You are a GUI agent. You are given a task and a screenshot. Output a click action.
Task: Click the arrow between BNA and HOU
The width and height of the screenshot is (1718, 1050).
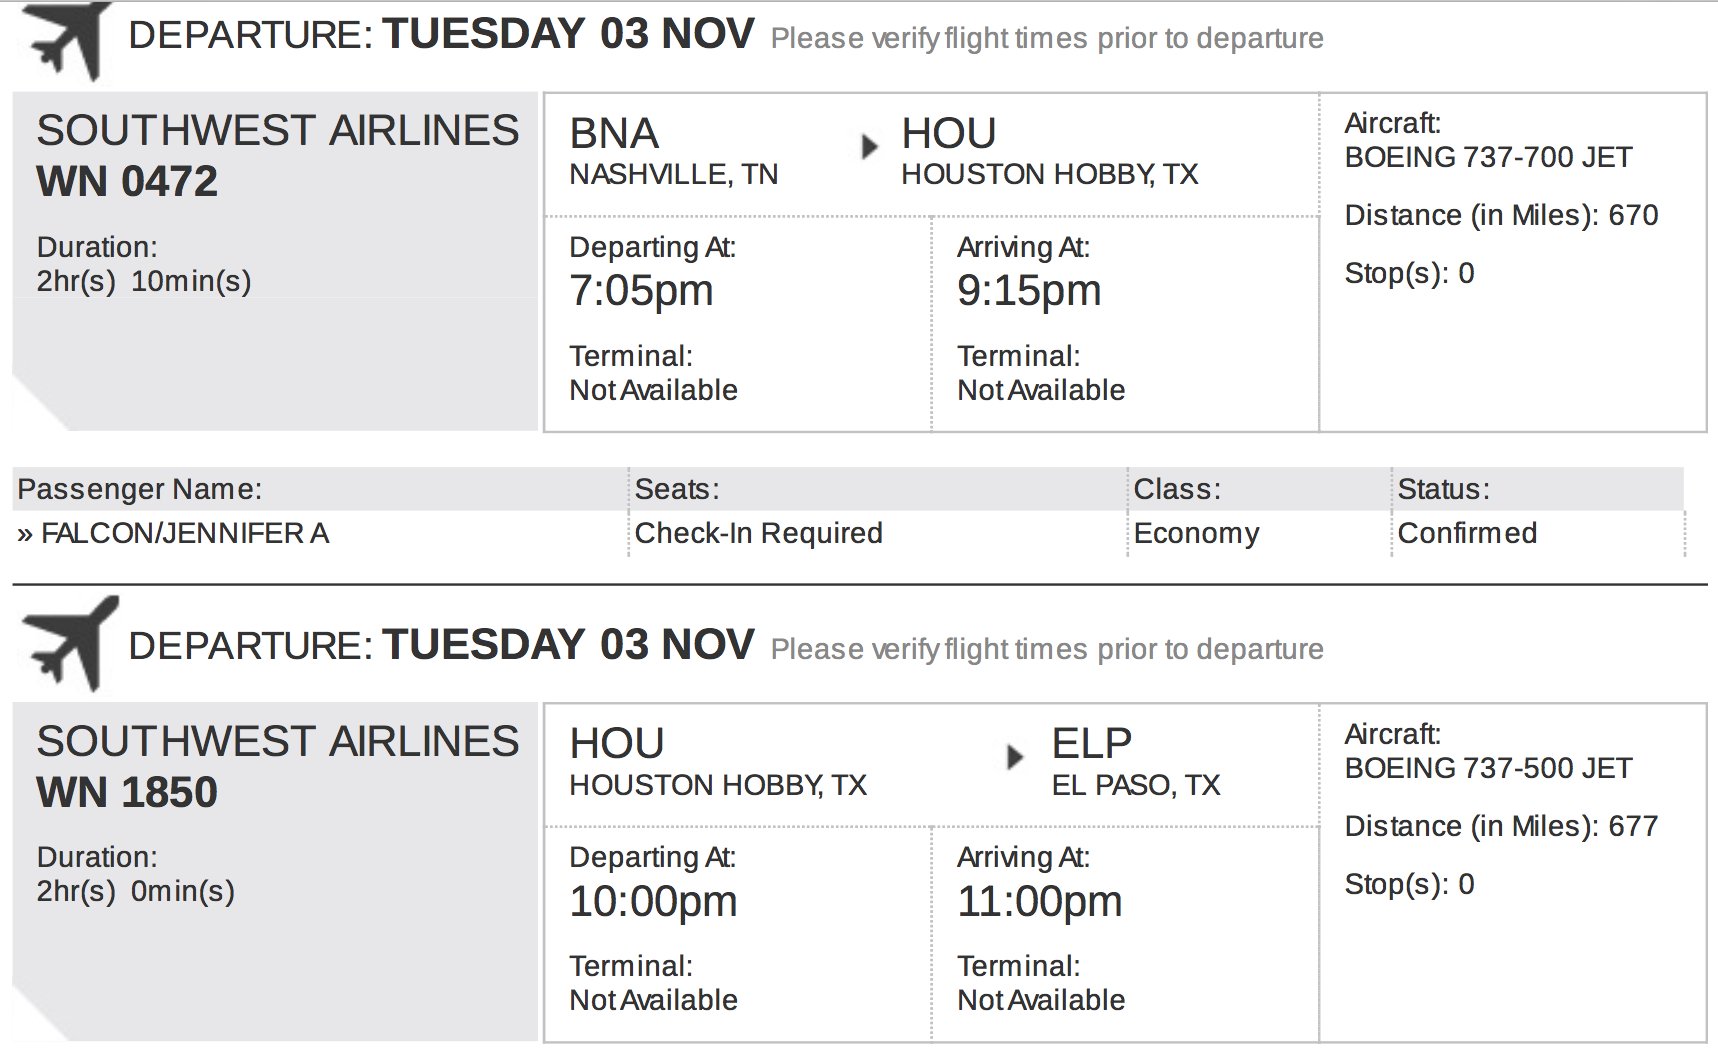[869, 146]
